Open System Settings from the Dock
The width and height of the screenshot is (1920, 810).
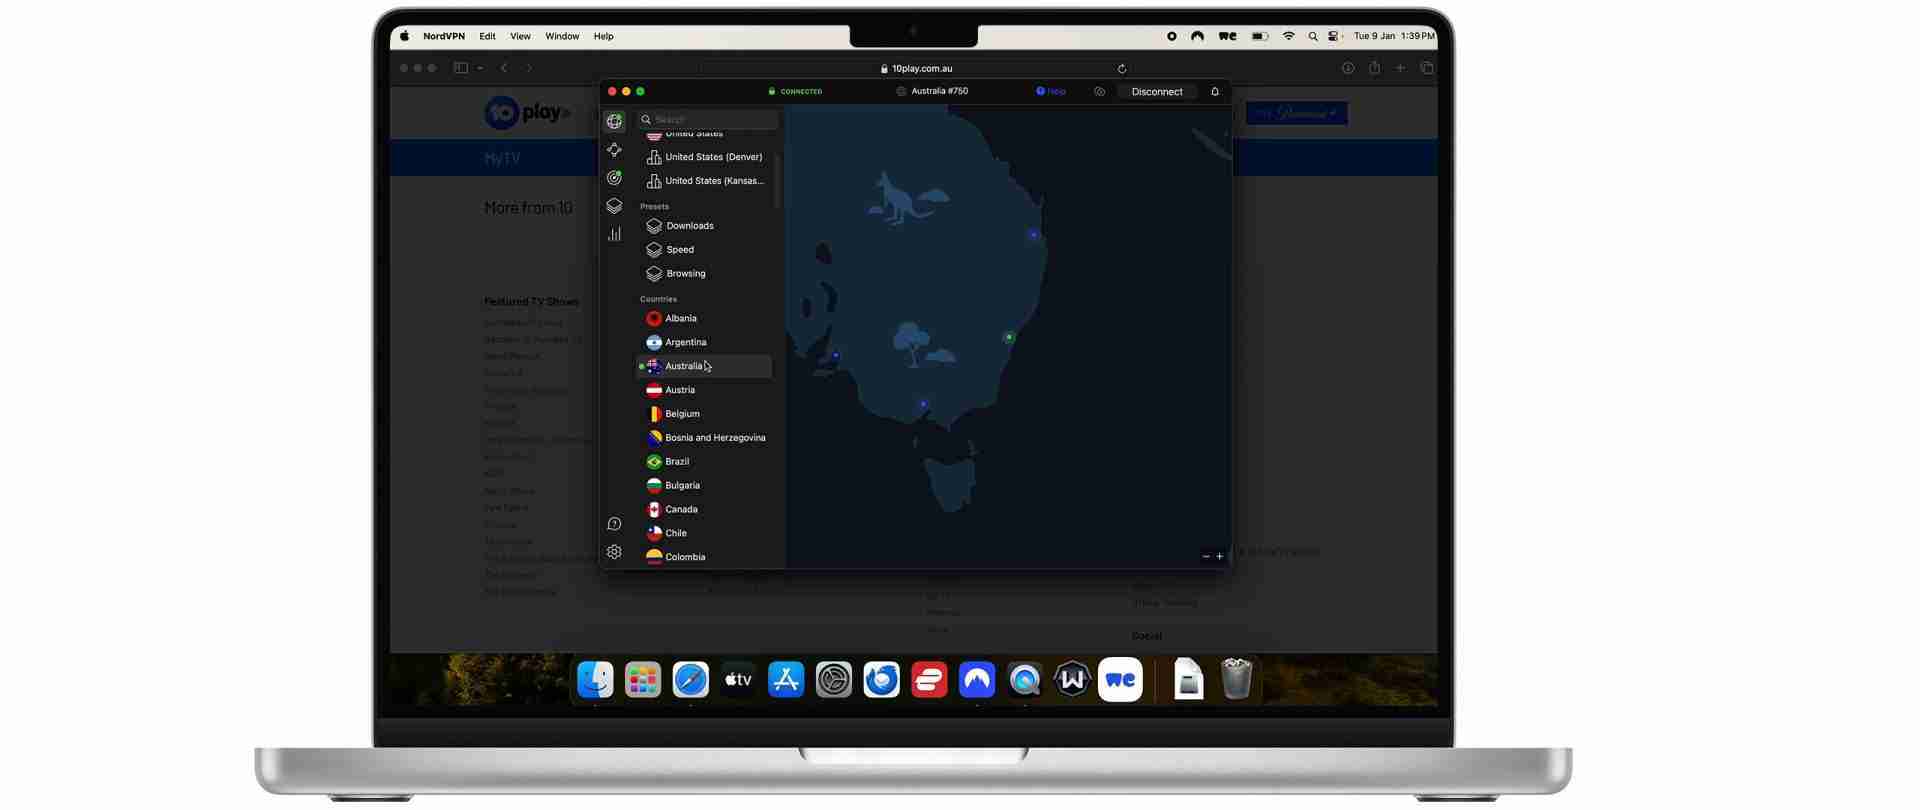coord(834,680)
